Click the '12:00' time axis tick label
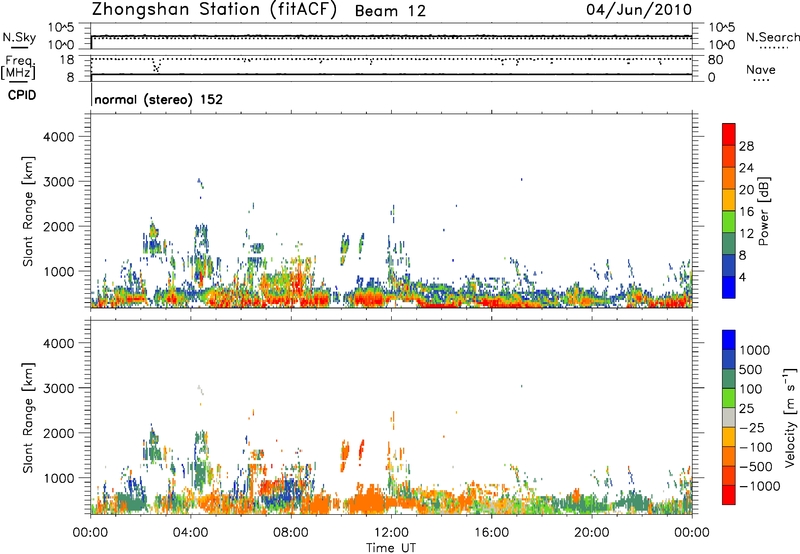 pyautogui.click(x=391, y=533)
